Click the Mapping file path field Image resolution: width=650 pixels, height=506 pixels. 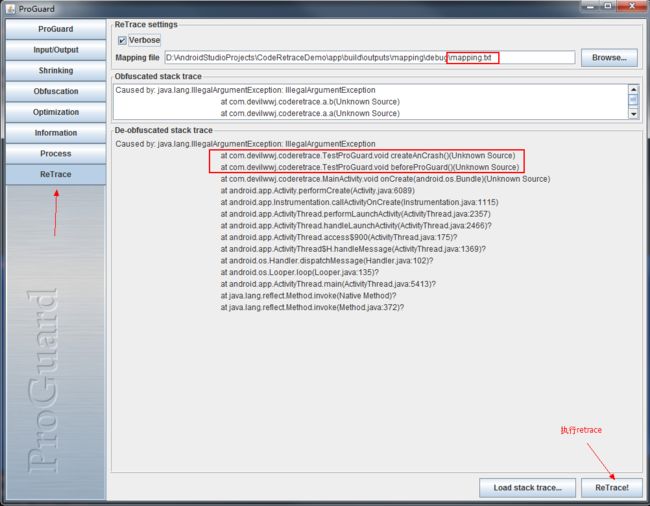click(x=370, y=58)
